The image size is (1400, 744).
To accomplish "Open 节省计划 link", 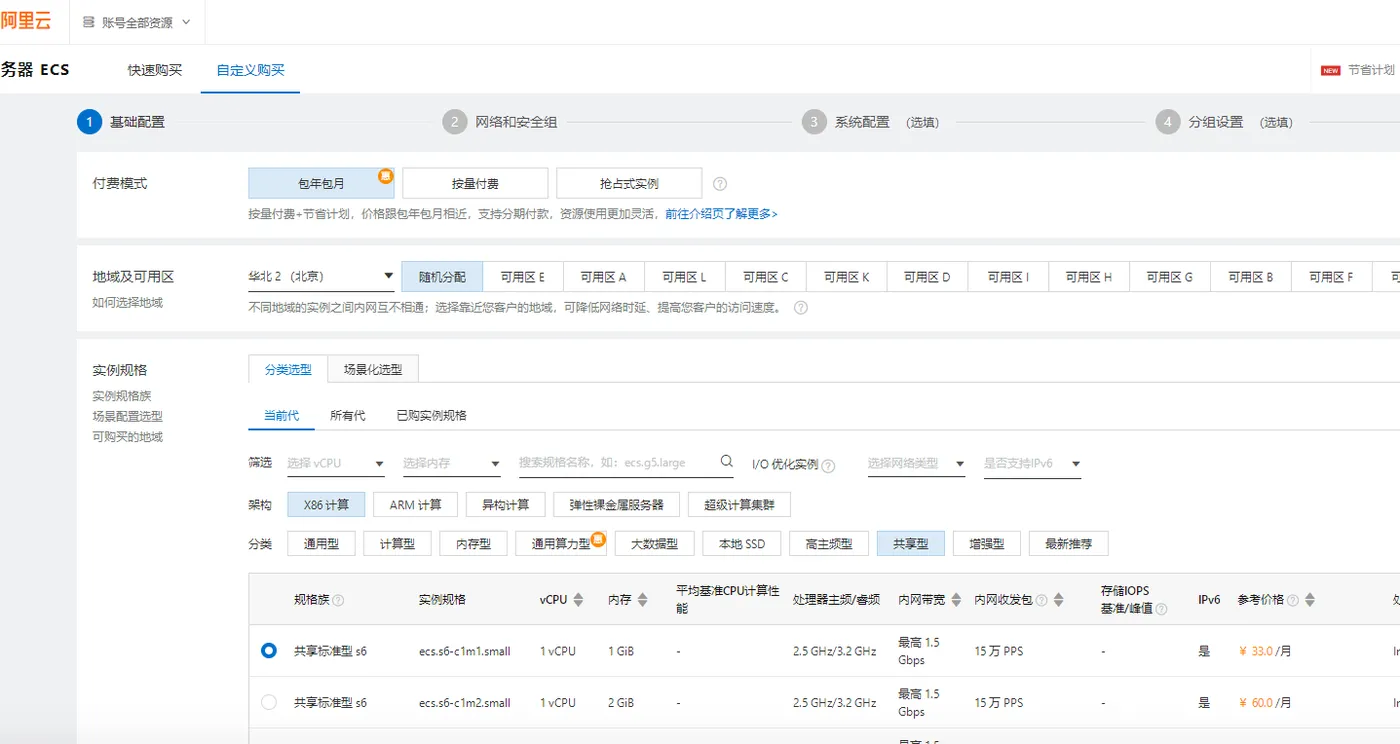I will (x=1371, y=71).
